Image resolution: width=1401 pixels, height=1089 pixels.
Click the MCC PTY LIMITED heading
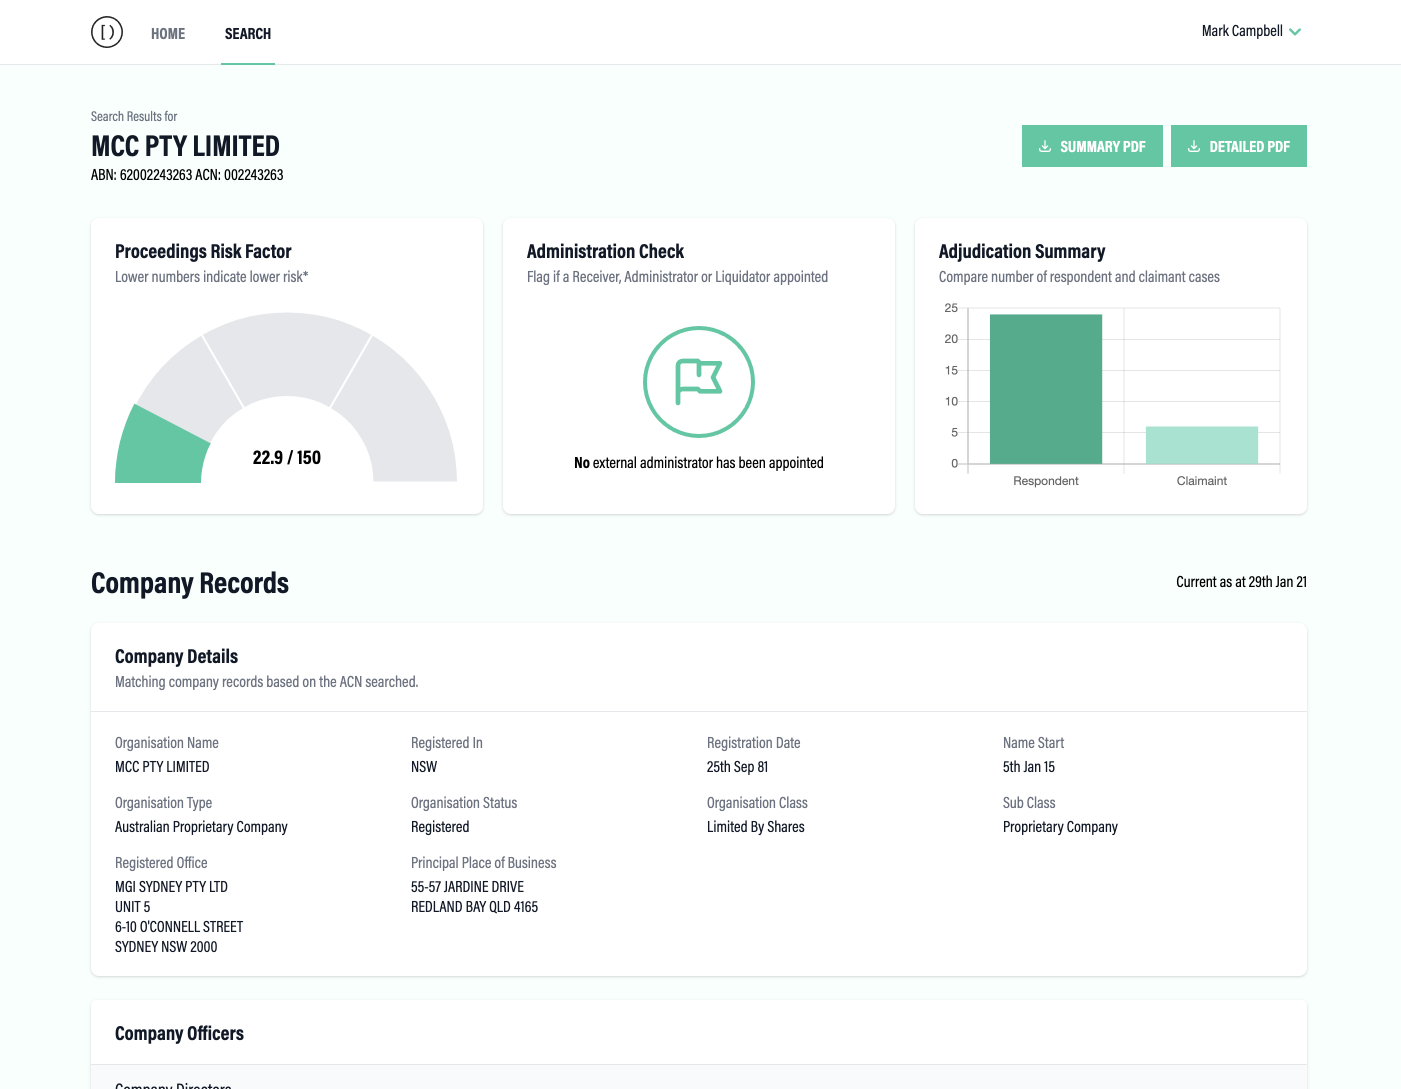[x=185, y=146]
